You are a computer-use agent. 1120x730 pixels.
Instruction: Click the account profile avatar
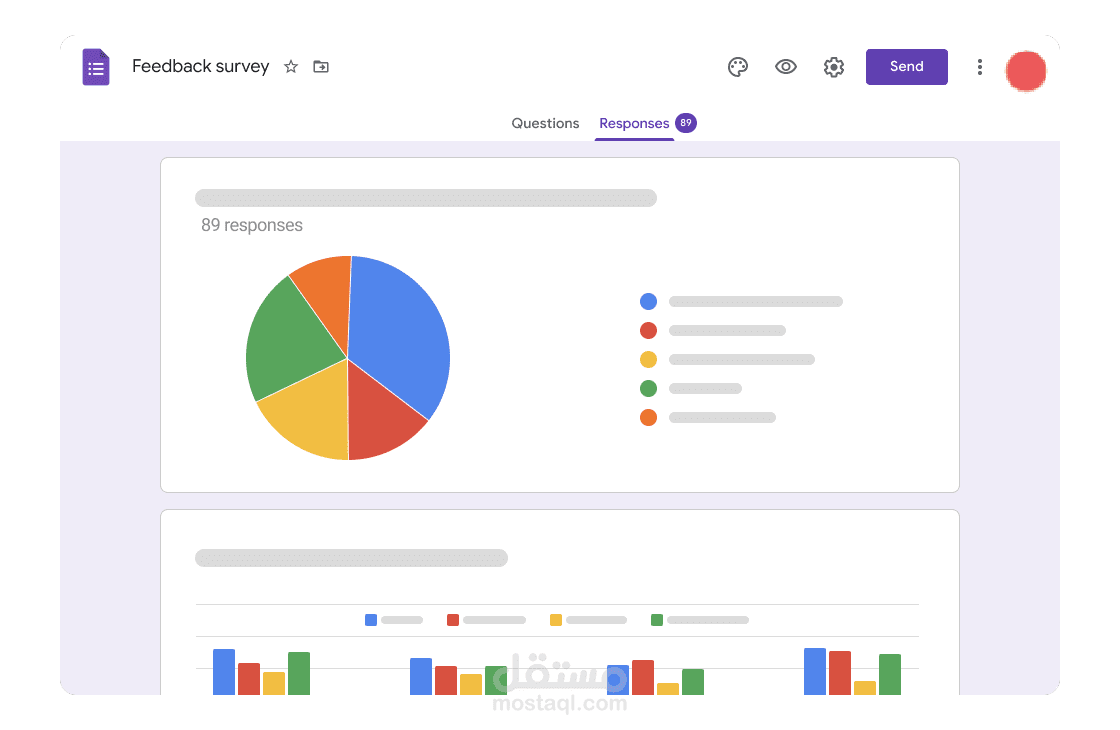pyautogui.click(x=1026, y=71)
